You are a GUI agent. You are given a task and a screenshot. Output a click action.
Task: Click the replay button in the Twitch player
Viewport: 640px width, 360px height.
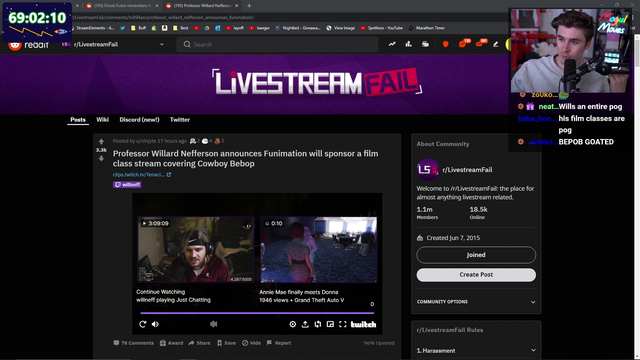(x=142, y=324)
